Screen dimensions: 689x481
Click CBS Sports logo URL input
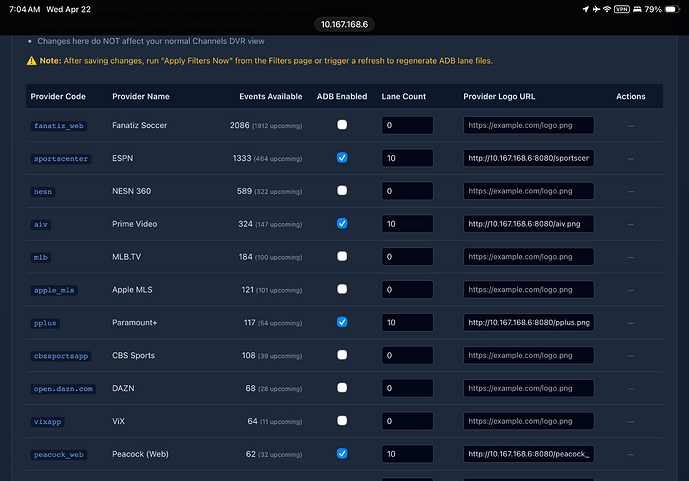coord(529,355)
